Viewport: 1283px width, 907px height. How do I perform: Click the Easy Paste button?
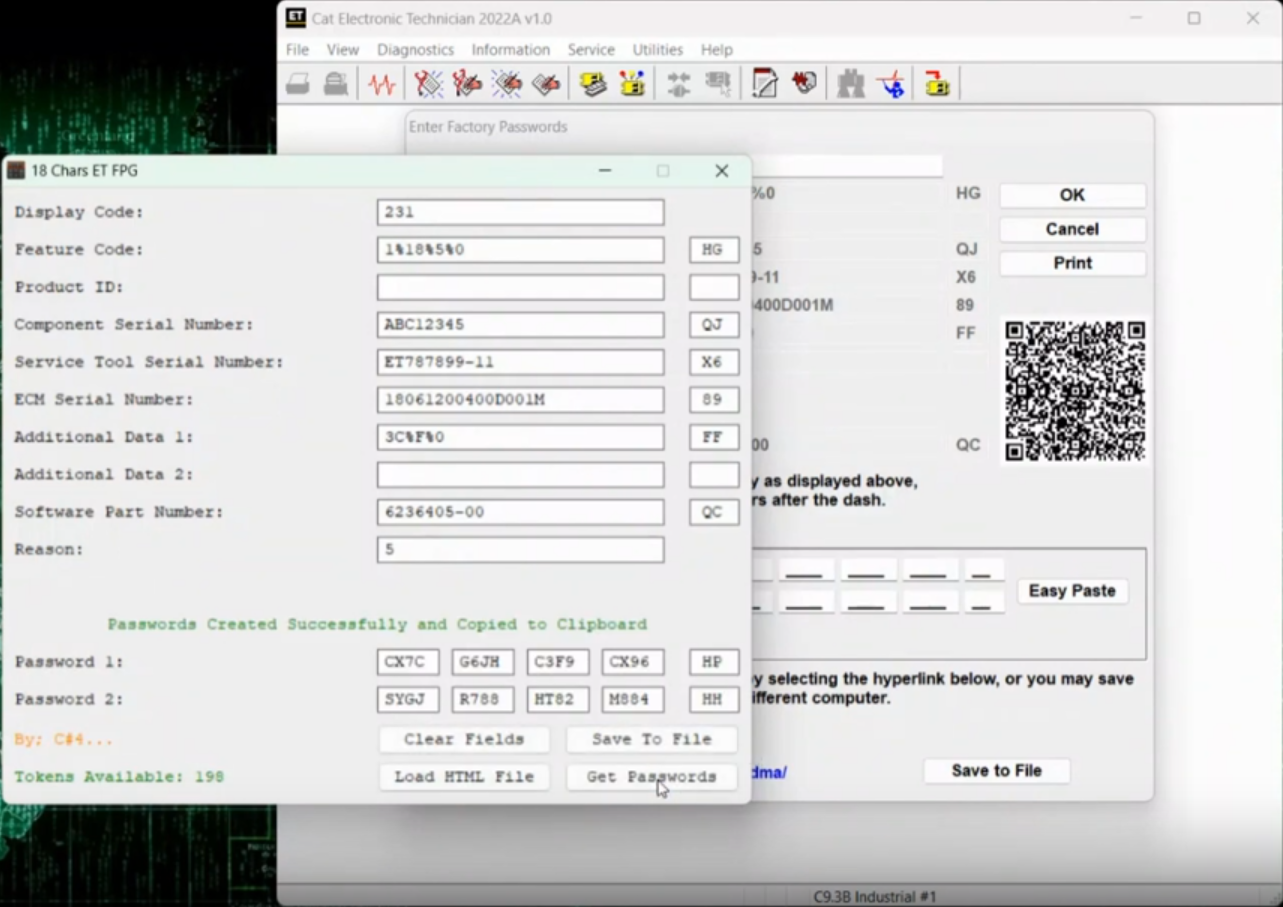1072,591
